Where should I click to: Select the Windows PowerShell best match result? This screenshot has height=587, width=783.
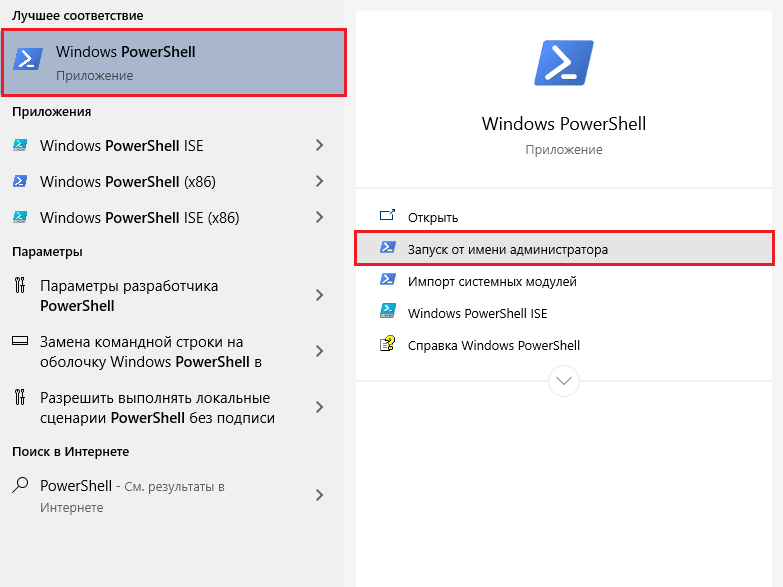coord(174,62)
